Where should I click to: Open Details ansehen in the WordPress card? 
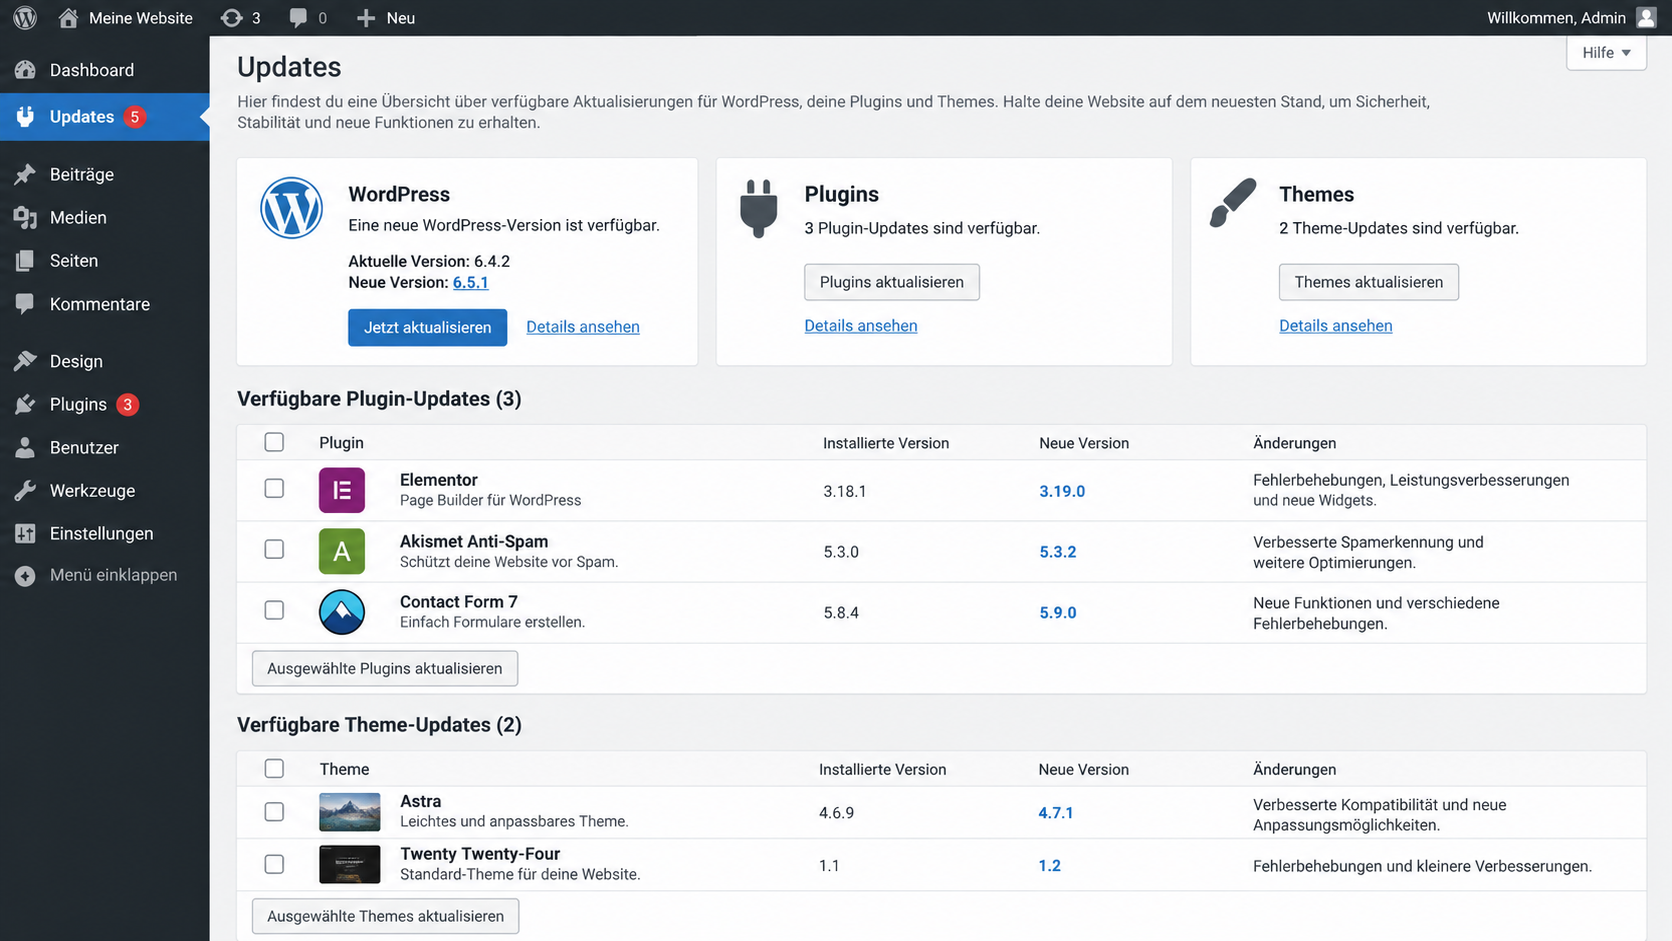click(583, 327)
